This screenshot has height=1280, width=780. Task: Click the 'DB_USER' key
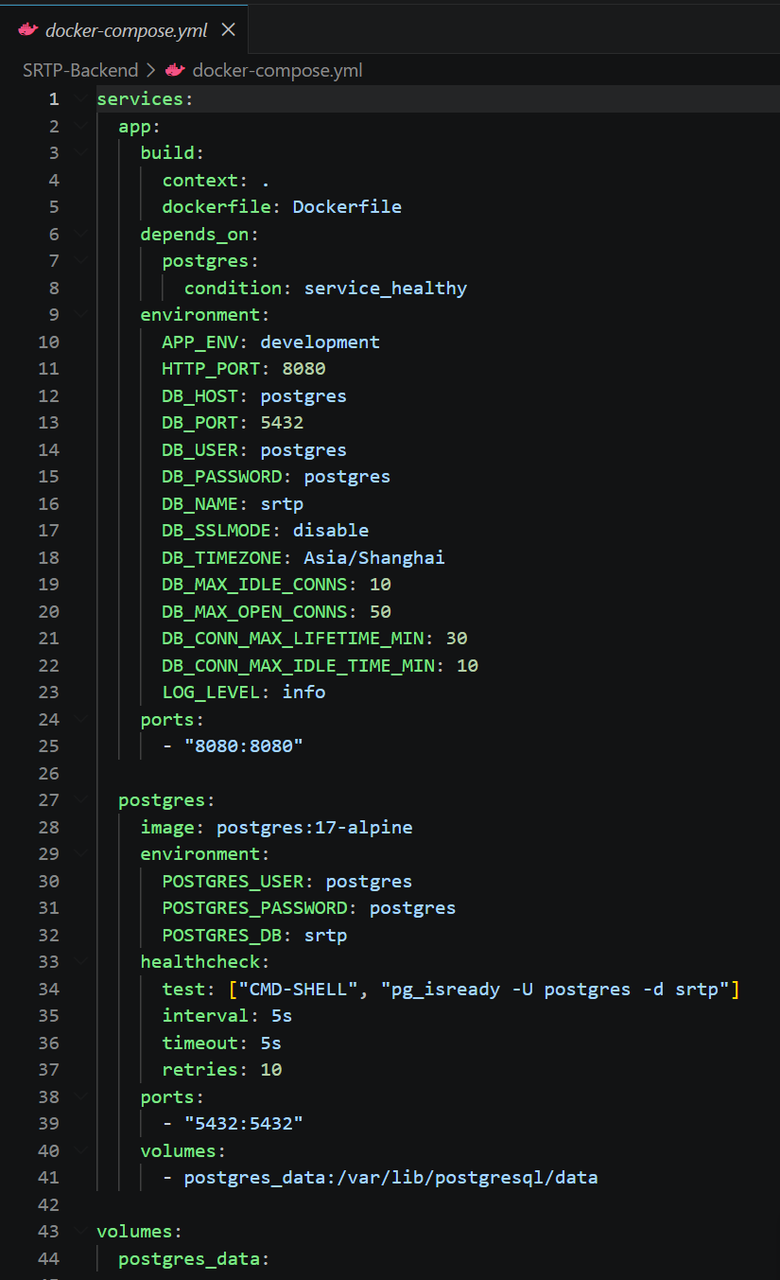pyautogui.click(x=200, y=450)
